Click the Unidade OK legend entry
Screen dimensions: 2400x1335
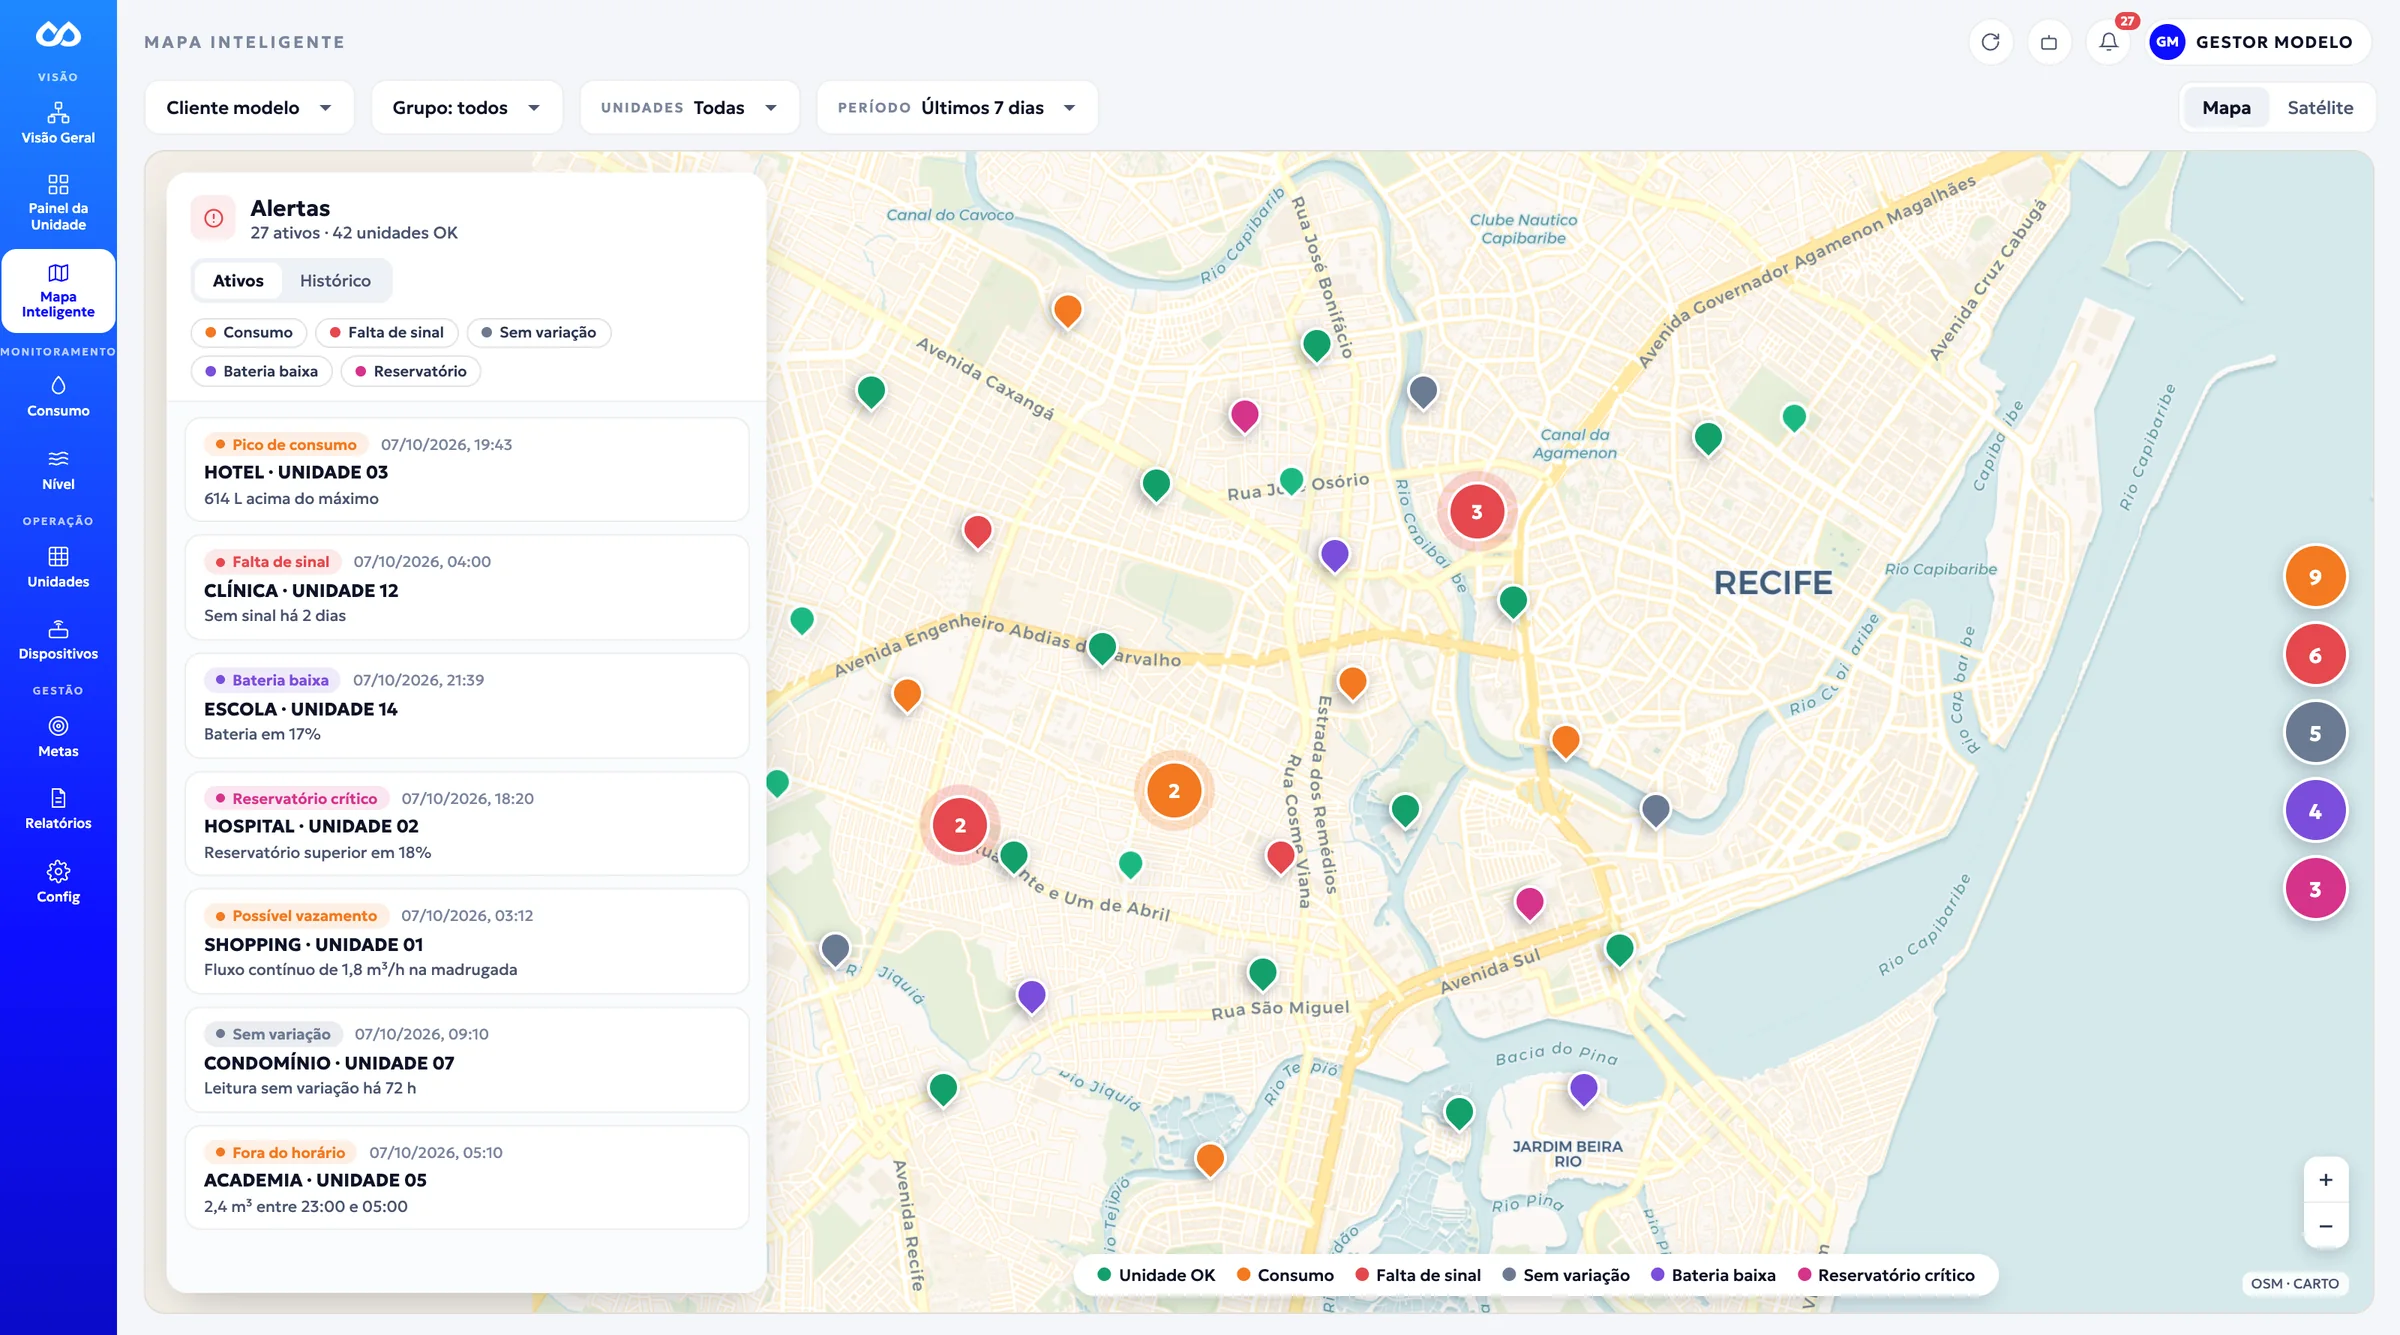coord(1156,1275)
